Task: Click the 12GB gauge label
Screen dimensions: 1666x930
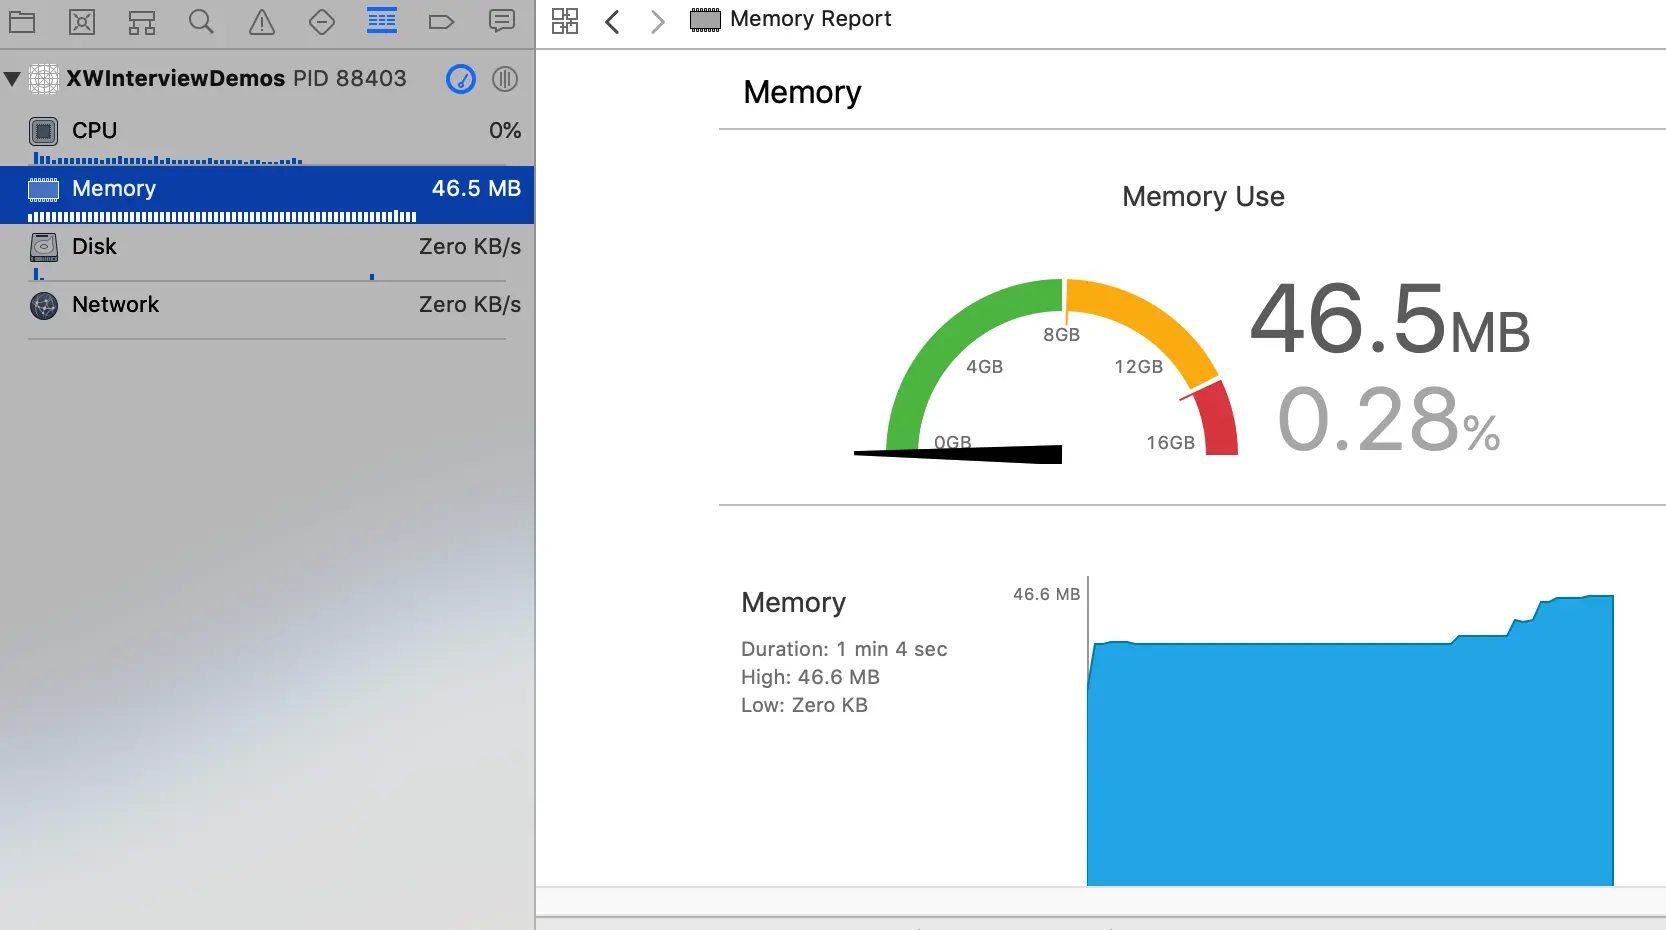Action: point(1139,367)
